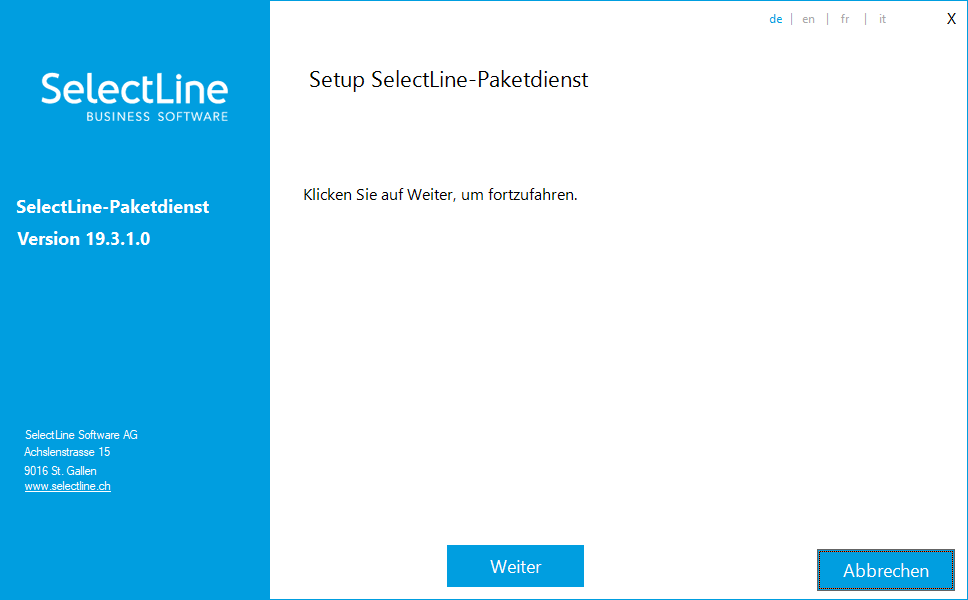Image resolution: width=968 pixels, height=600 pixels.
Task: Click the separator between de and en
Action: click(791, 19)
